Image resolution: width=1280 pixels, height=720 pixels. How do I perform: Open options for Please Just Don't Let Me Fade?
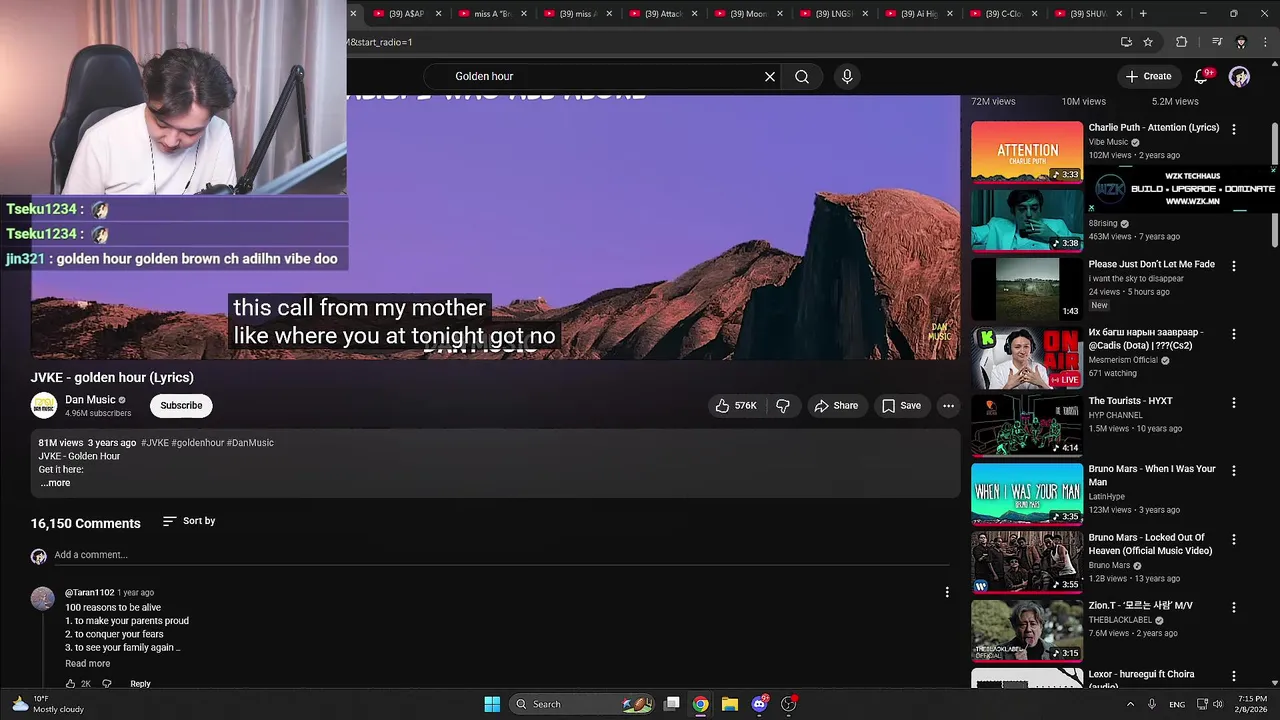tap(1234, 266)
